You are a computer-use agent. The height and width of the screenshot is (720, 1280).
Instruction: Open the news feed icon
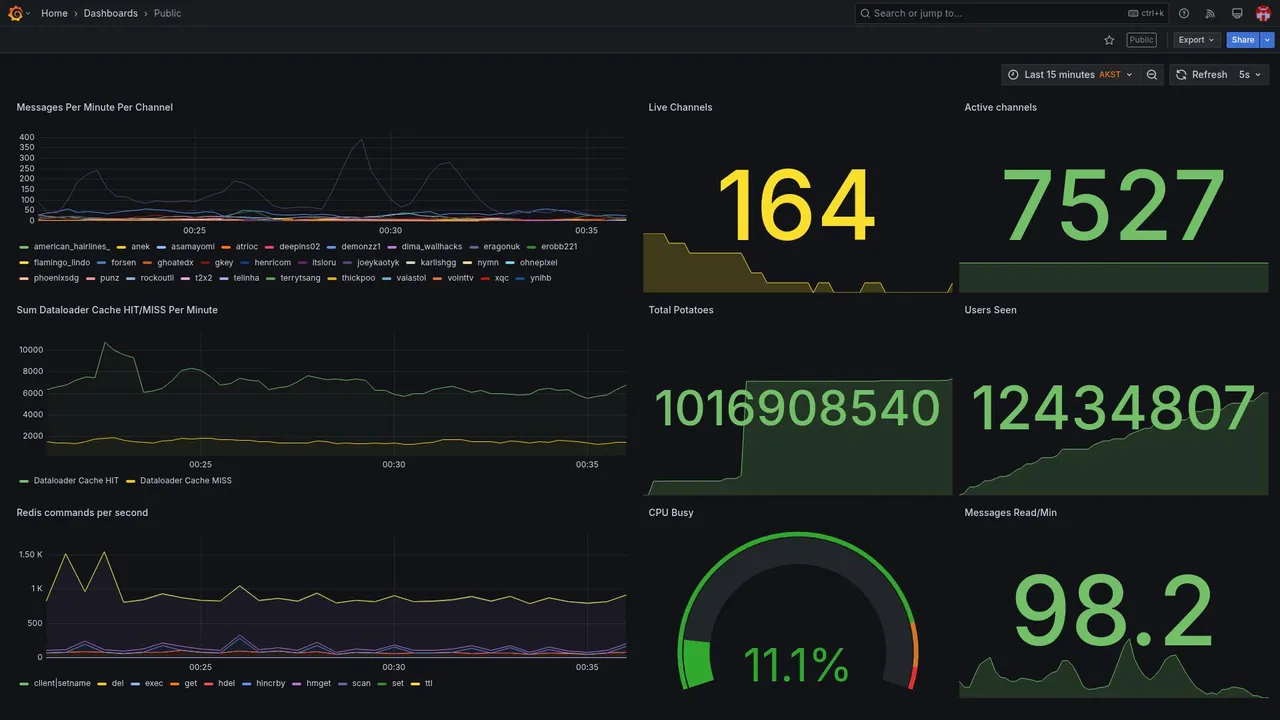click(1210, 13)
